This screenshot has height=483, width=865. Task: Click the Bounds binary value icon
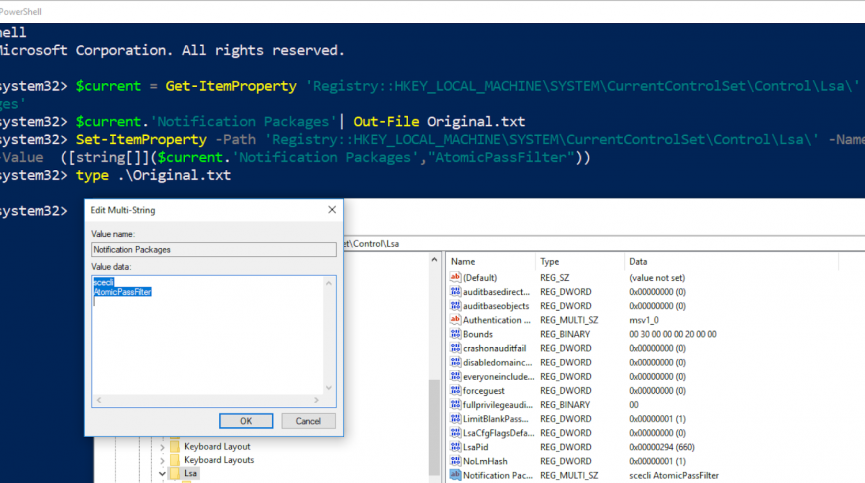(455, 334)
